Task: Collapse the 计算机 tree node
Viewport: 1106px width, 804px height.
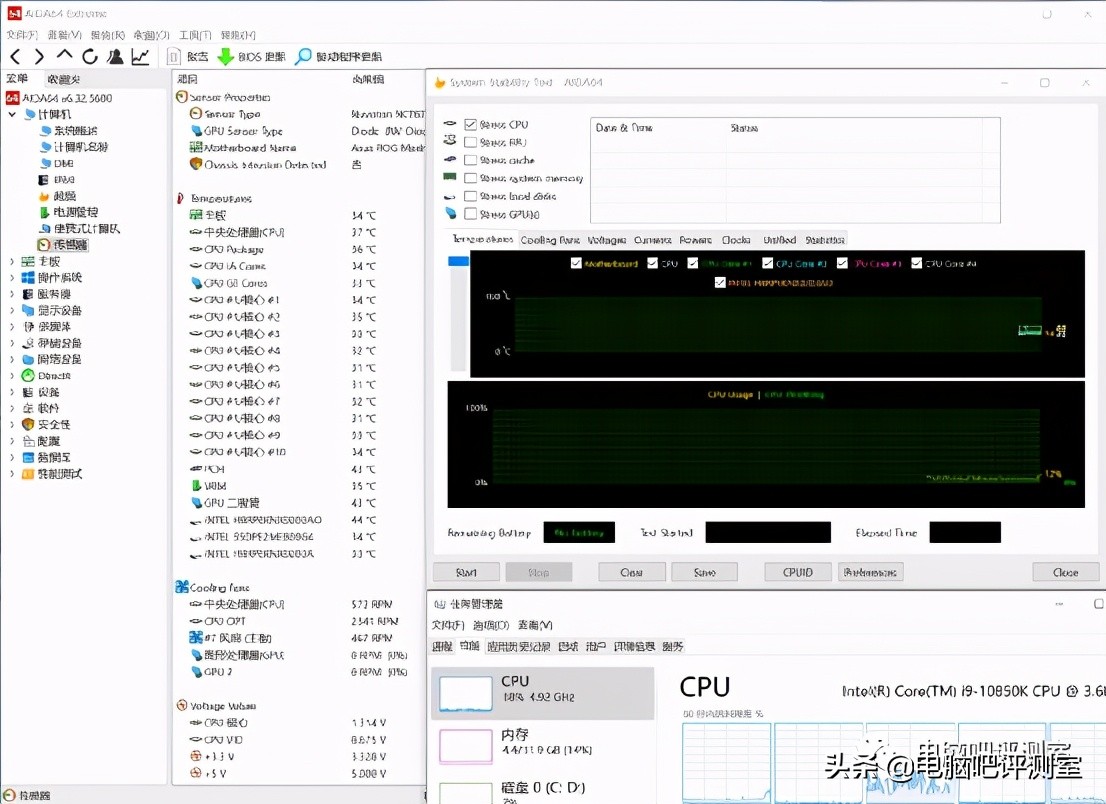Action: pos(12,115)
